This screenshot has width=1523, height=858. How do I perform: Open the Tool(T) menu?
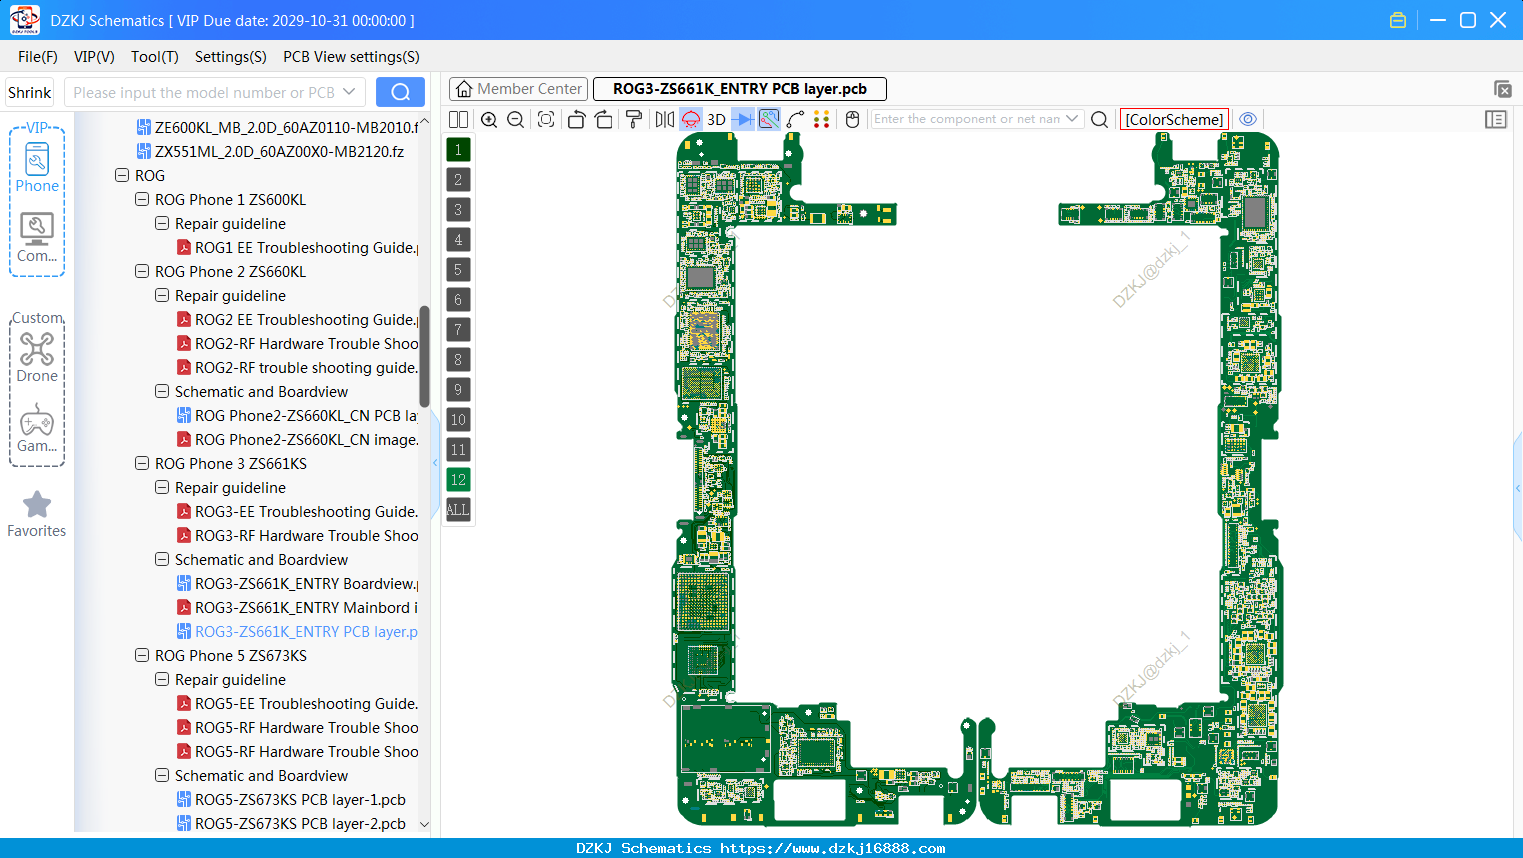(x=155, y=57)
